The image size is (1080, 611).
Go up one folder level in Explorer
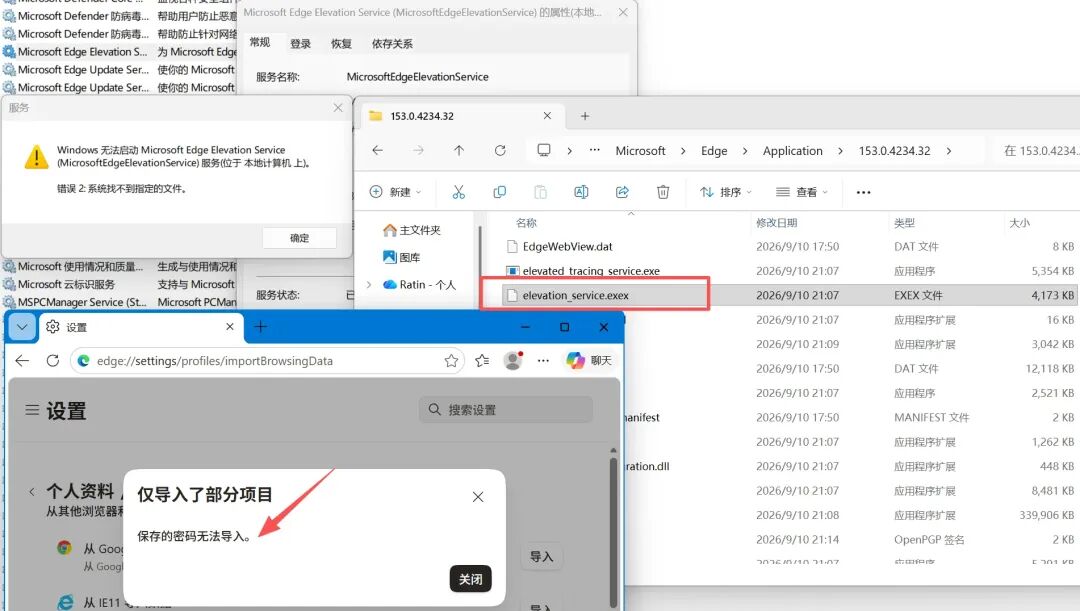[459, 150]
